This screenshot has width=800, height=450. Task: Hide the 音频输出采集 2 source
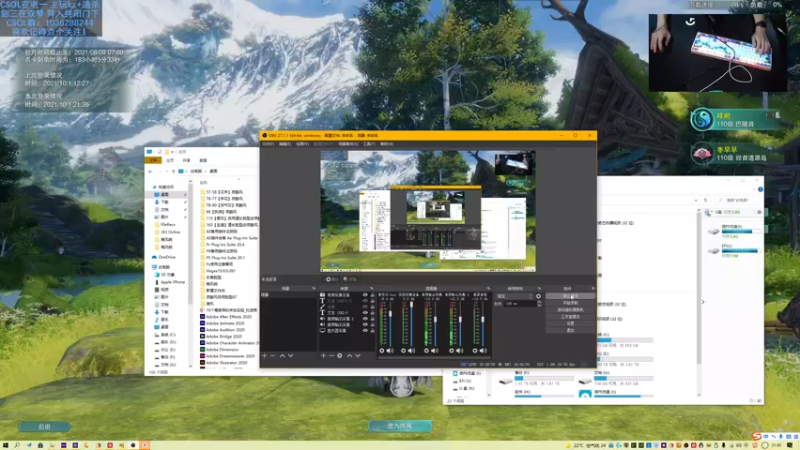365,318
